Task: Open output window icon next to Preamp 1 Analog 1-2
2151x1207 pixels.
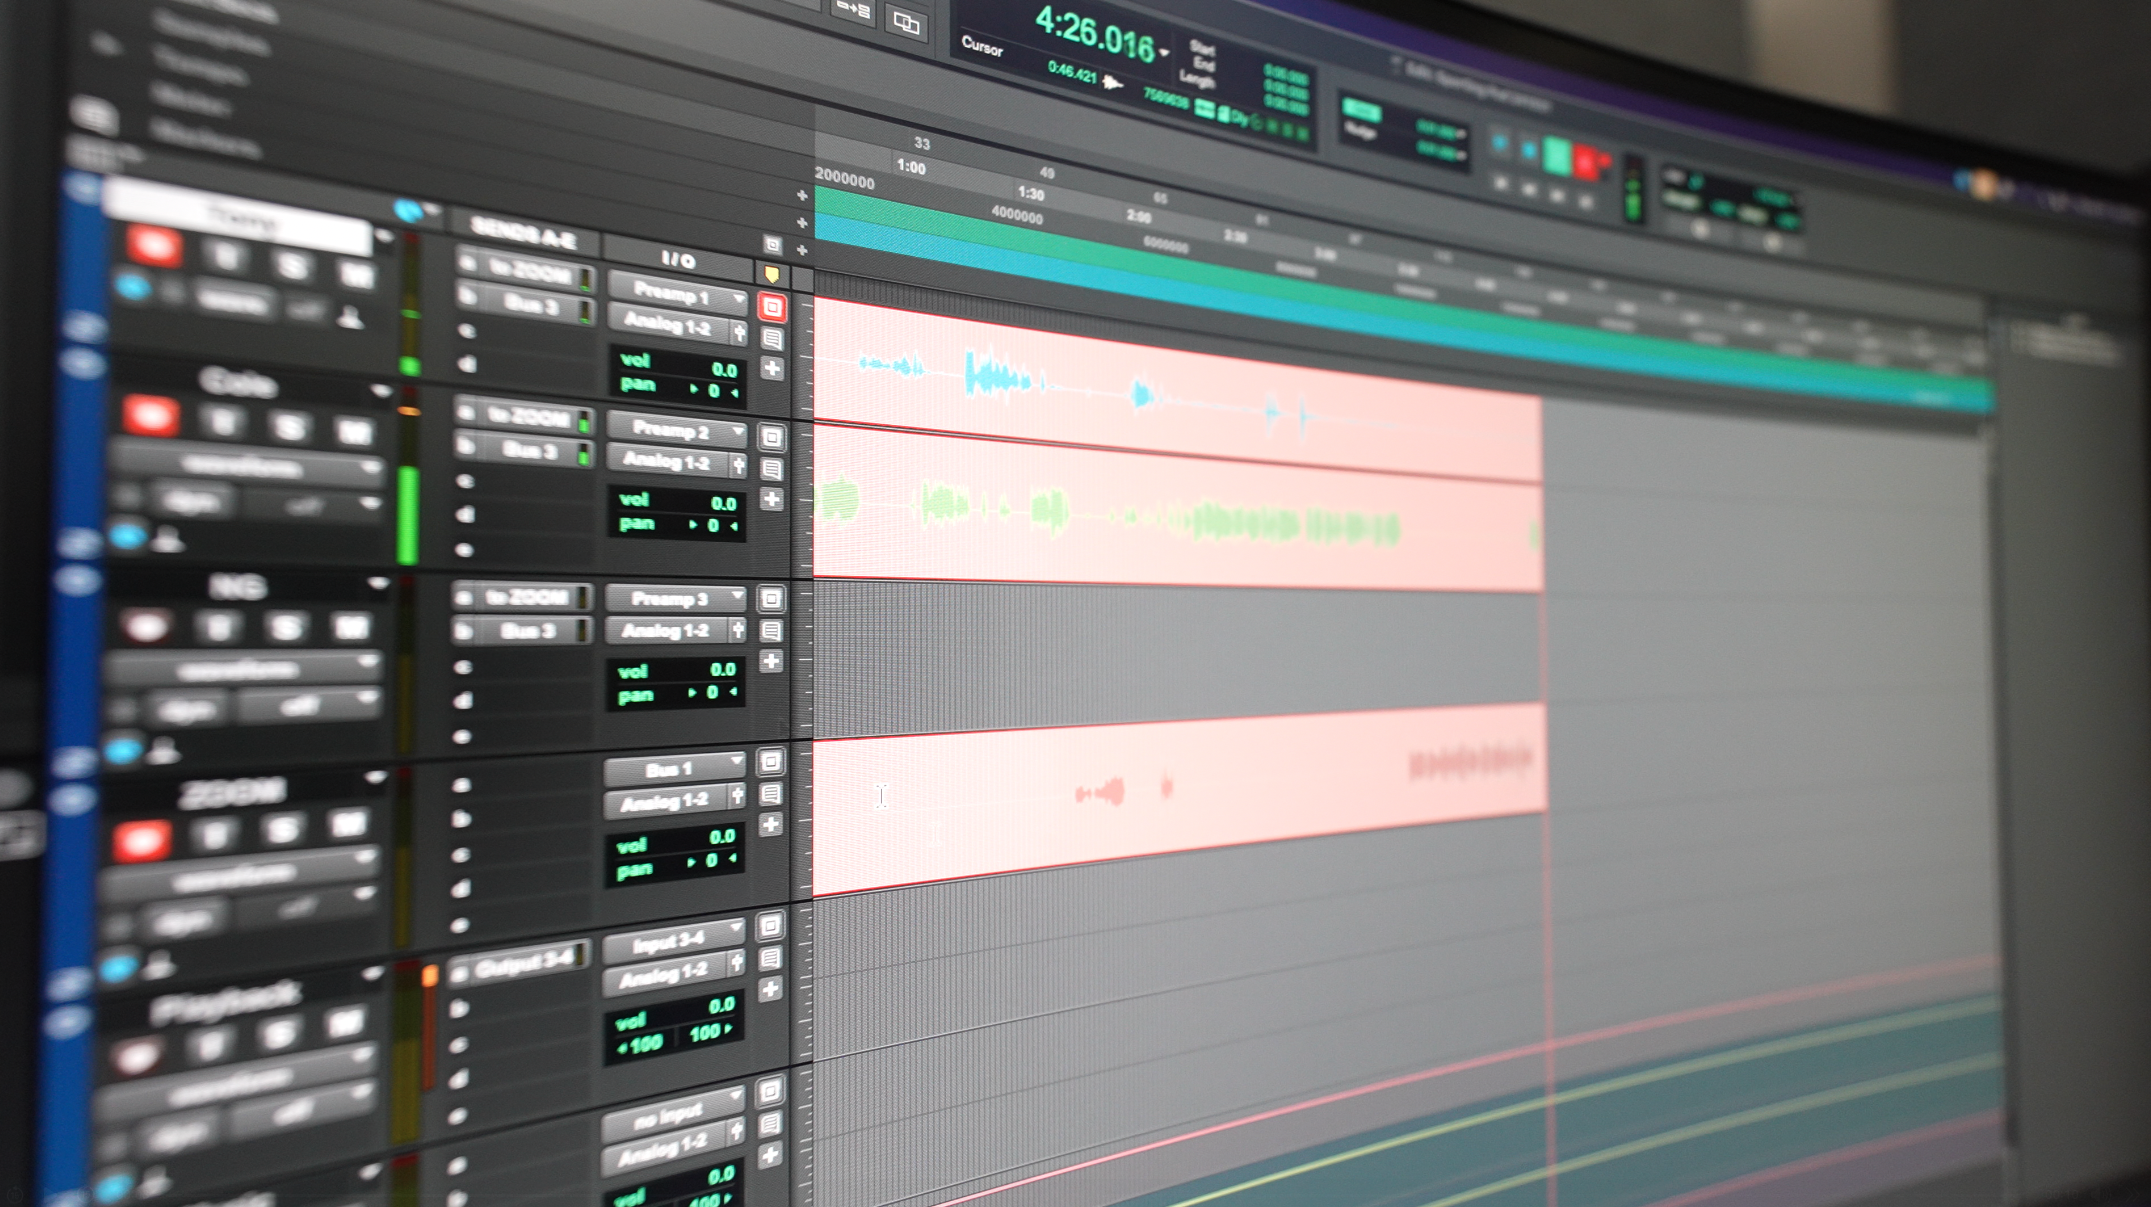Action: pyautogui.click(x=739, y=332)
